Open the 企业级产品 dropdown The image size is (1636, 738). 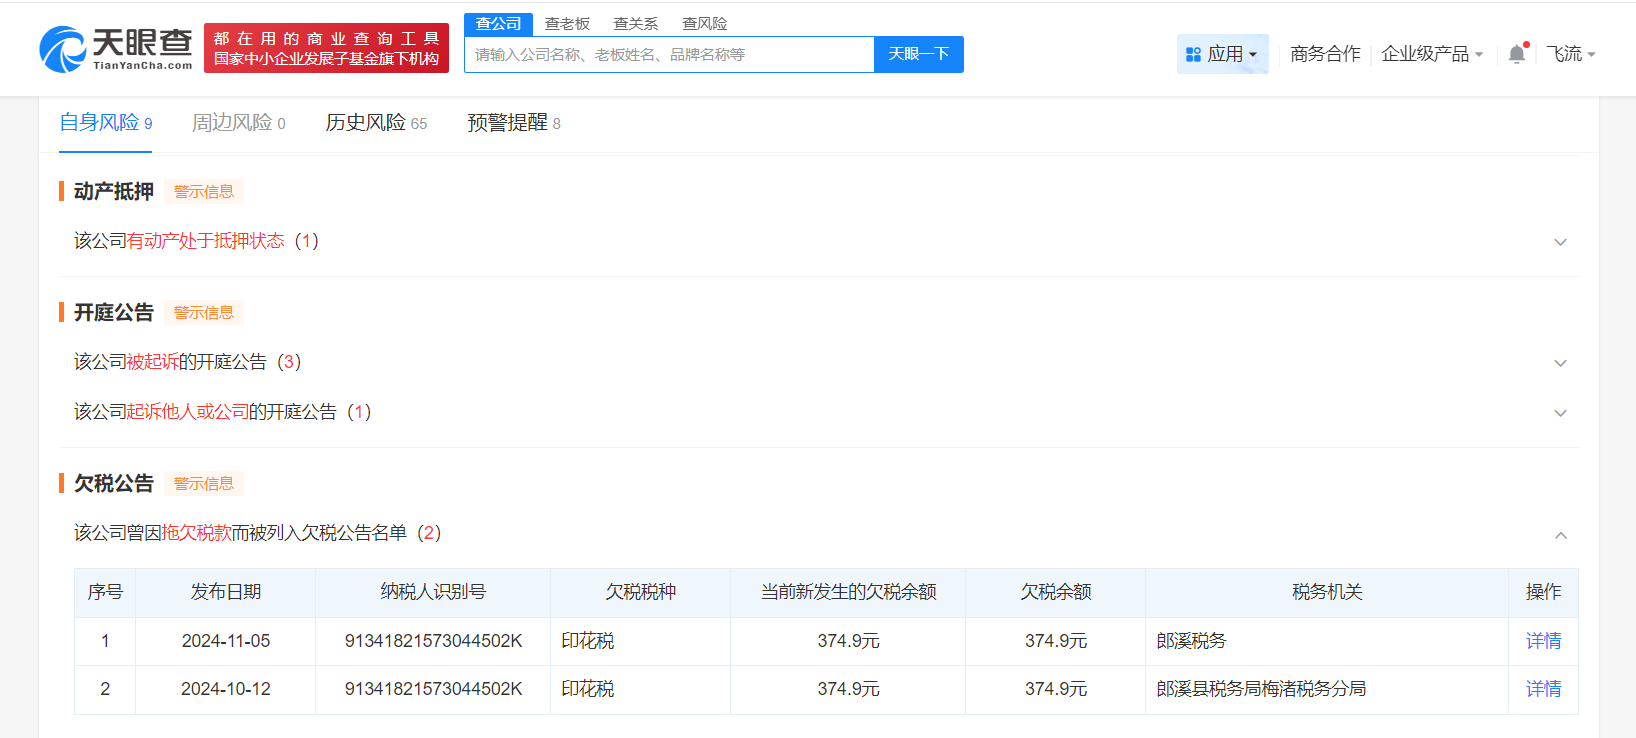[1431, 54]
